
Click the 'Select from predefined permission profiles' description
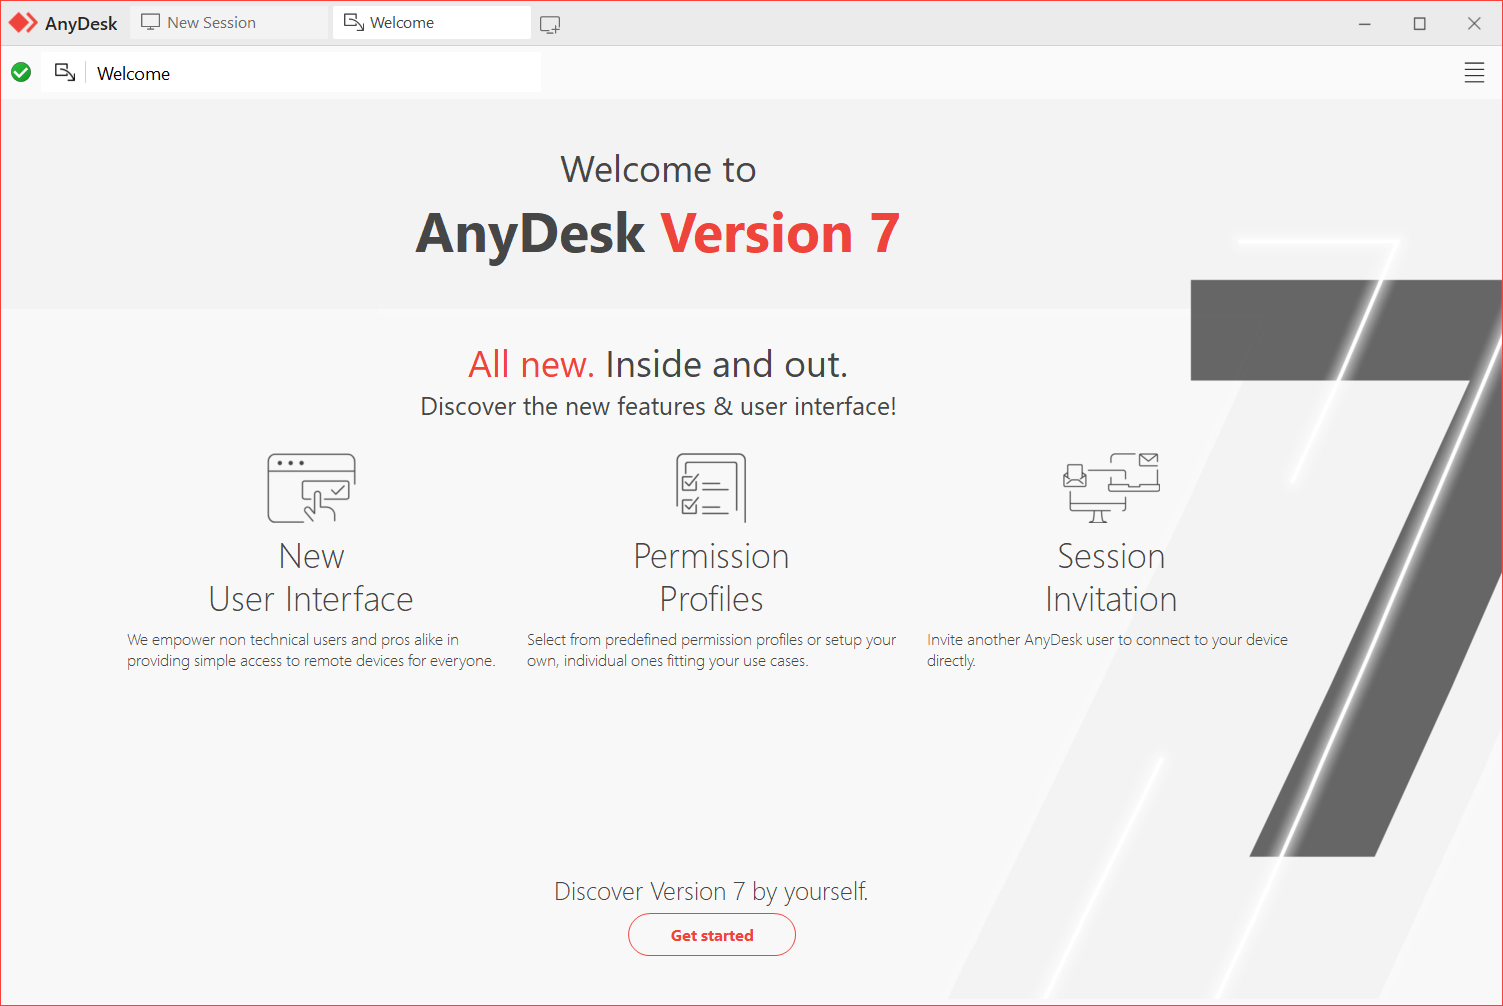click(711, 650)
